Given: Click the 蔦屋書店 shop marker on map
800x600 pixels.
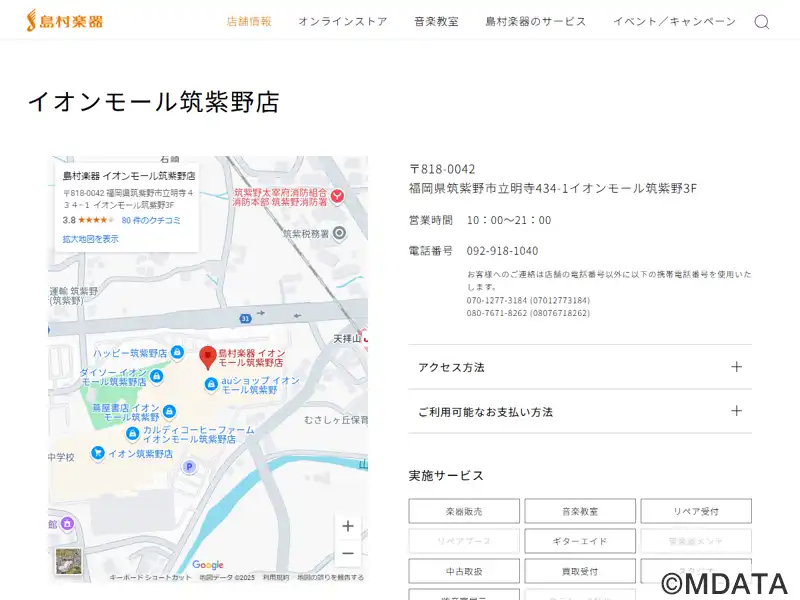Looking at the screenshot, I should coord(169,411).
